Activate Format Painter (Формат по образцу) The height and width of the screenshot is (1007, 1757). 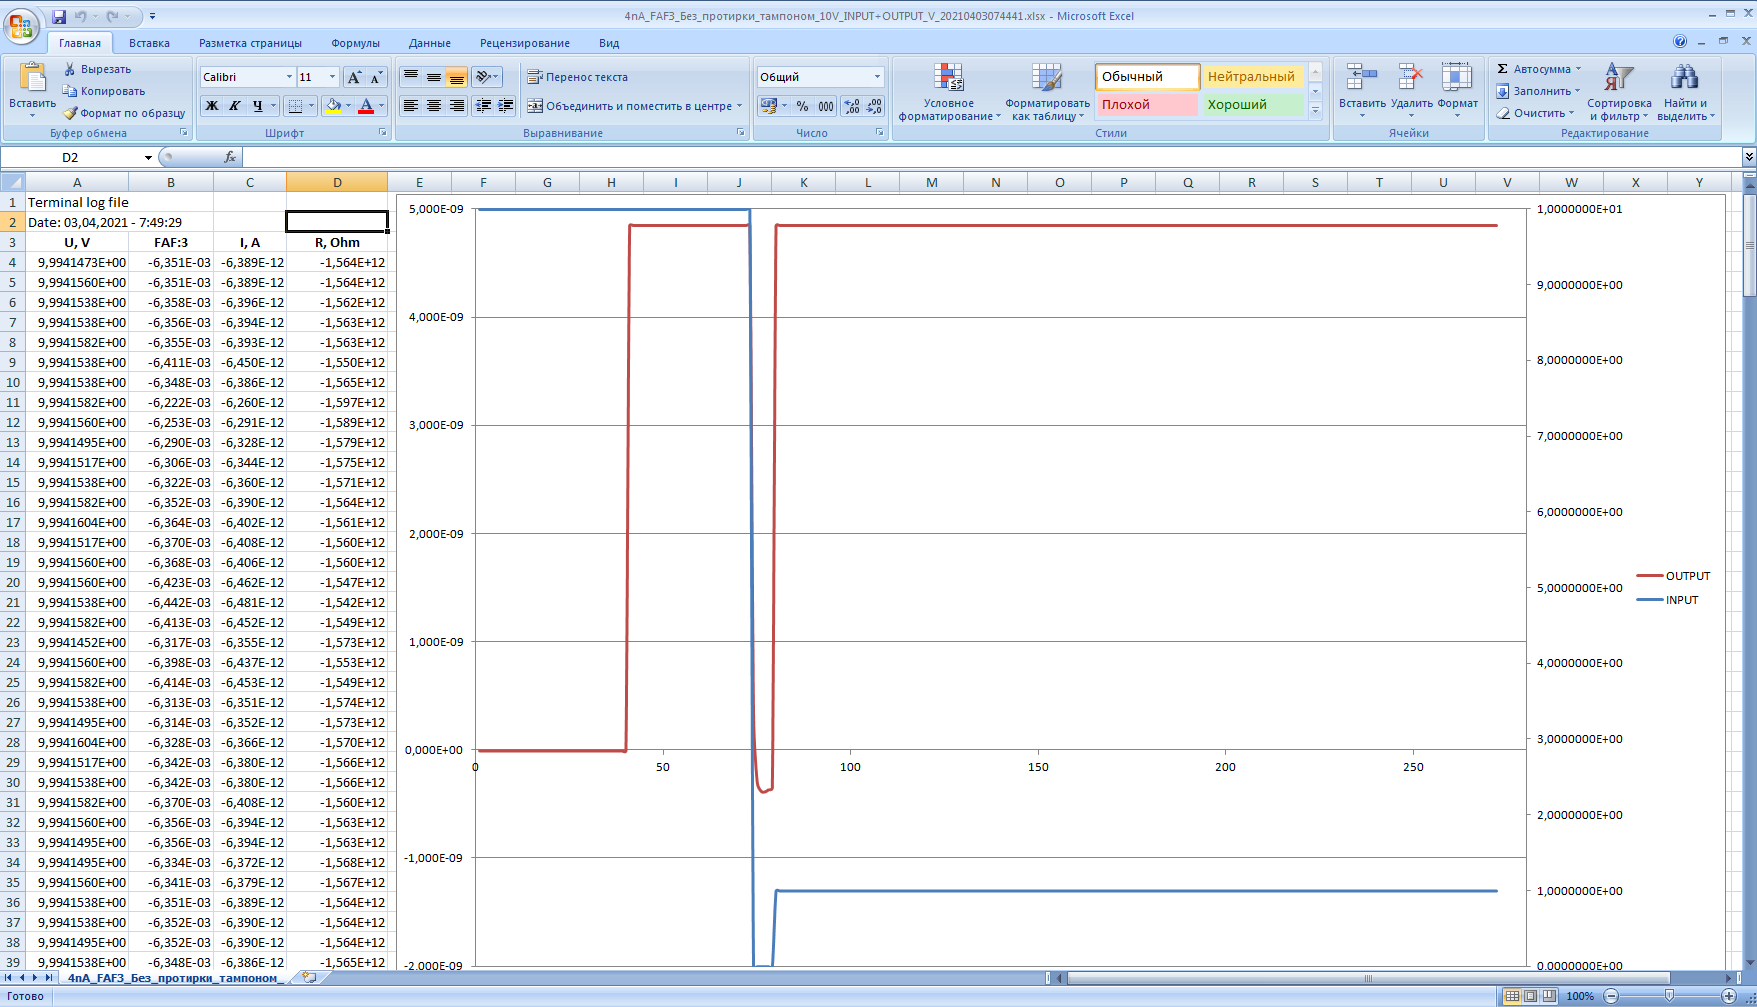tap(124, 113)
